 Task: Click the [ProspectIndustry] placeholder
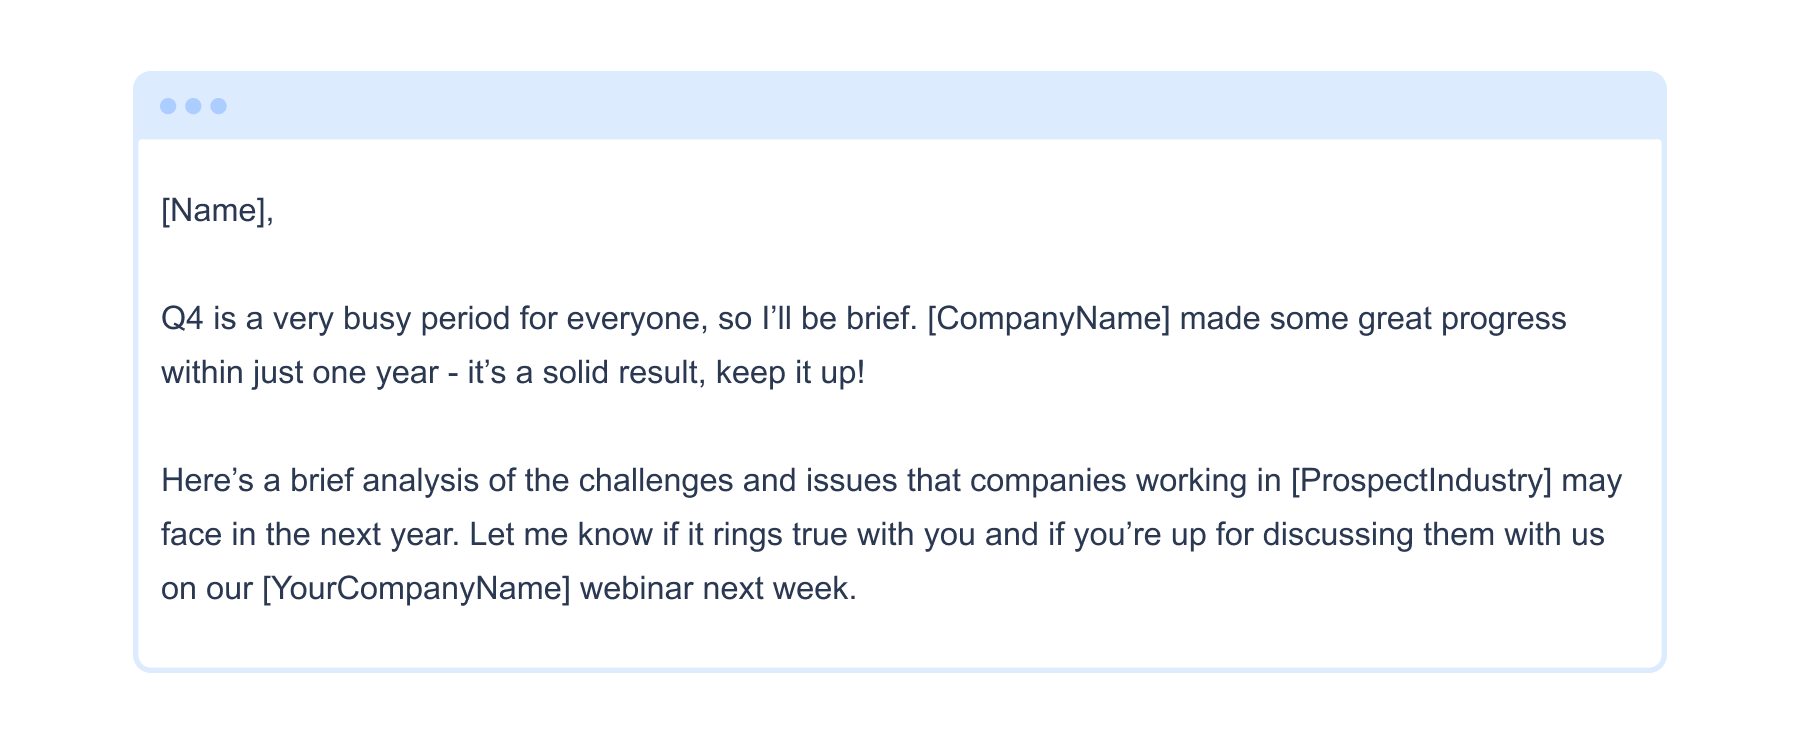[x=1421, y=481]
